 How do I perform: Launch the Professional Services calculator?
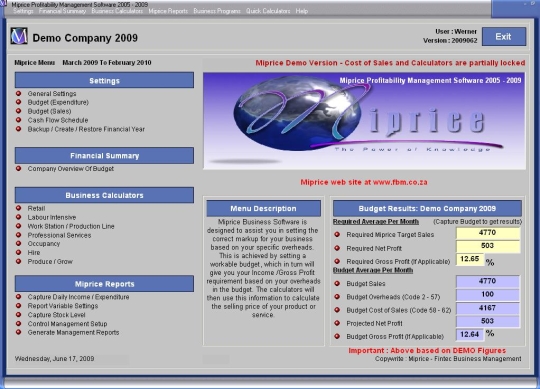[60, 235]
